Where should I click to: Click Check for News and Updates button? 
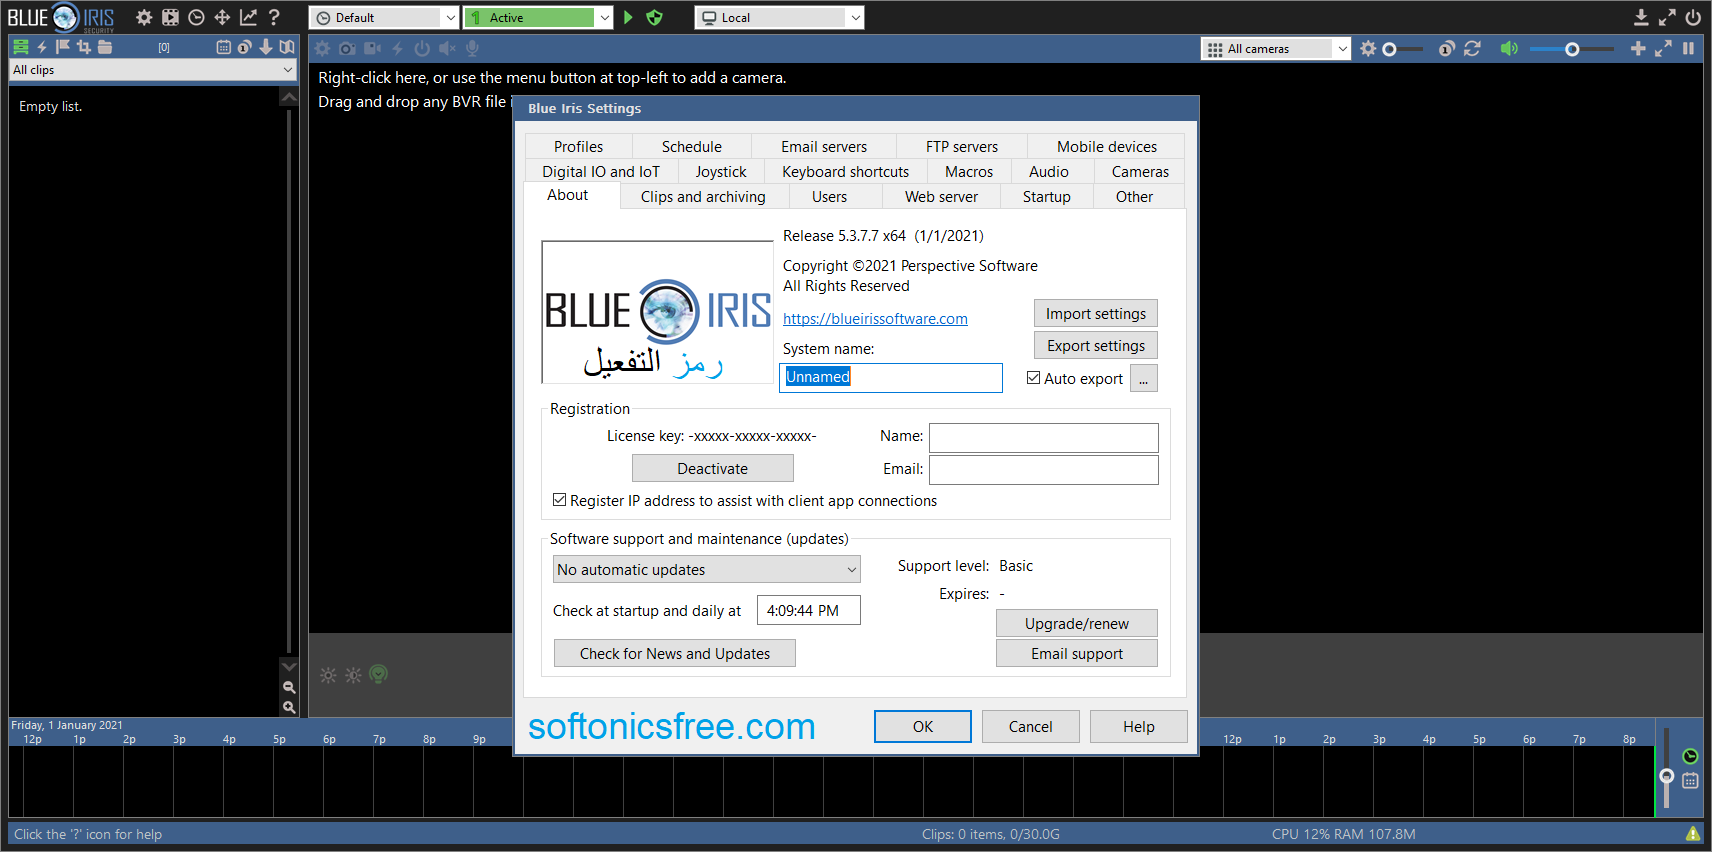click(675, 653)
